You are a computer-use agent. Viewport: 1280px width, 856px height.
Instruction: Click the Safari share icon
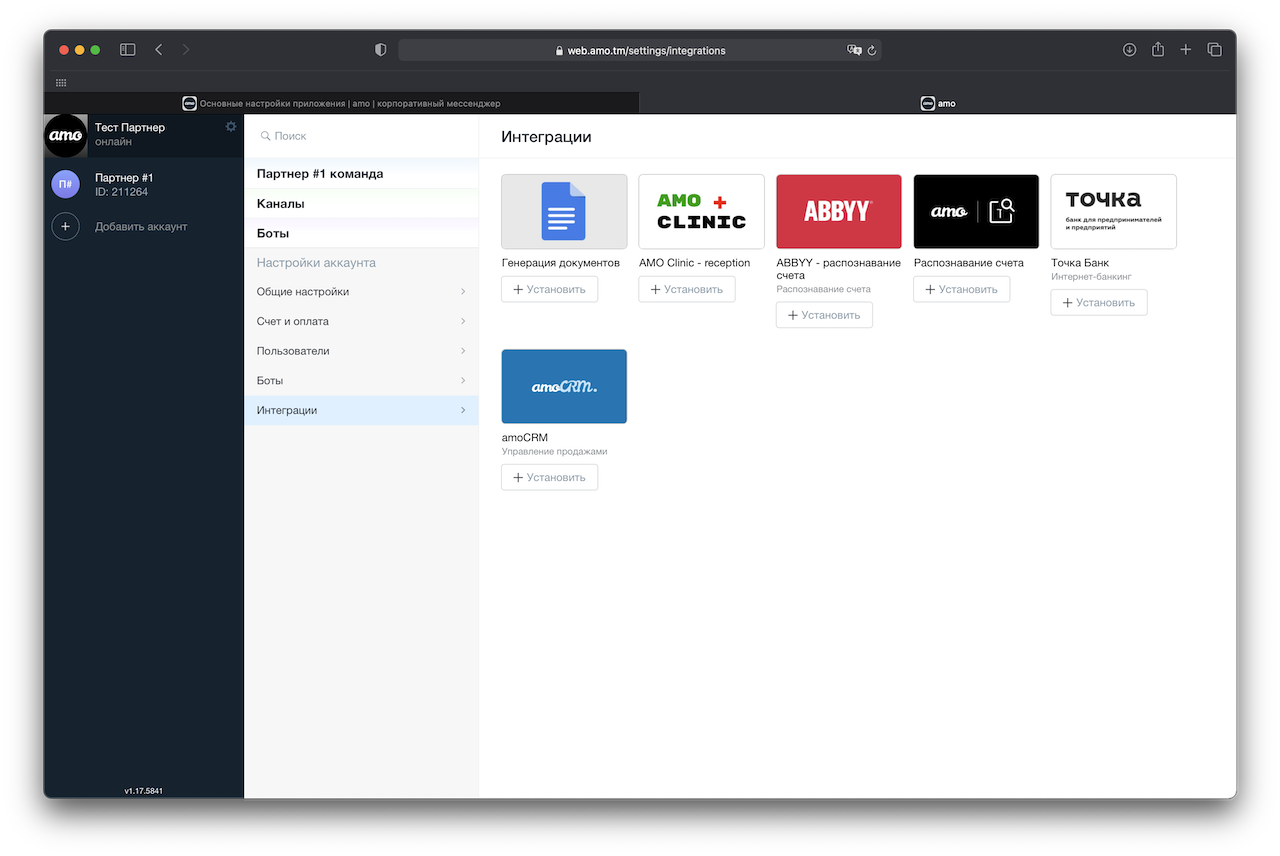coord(1157,50)
